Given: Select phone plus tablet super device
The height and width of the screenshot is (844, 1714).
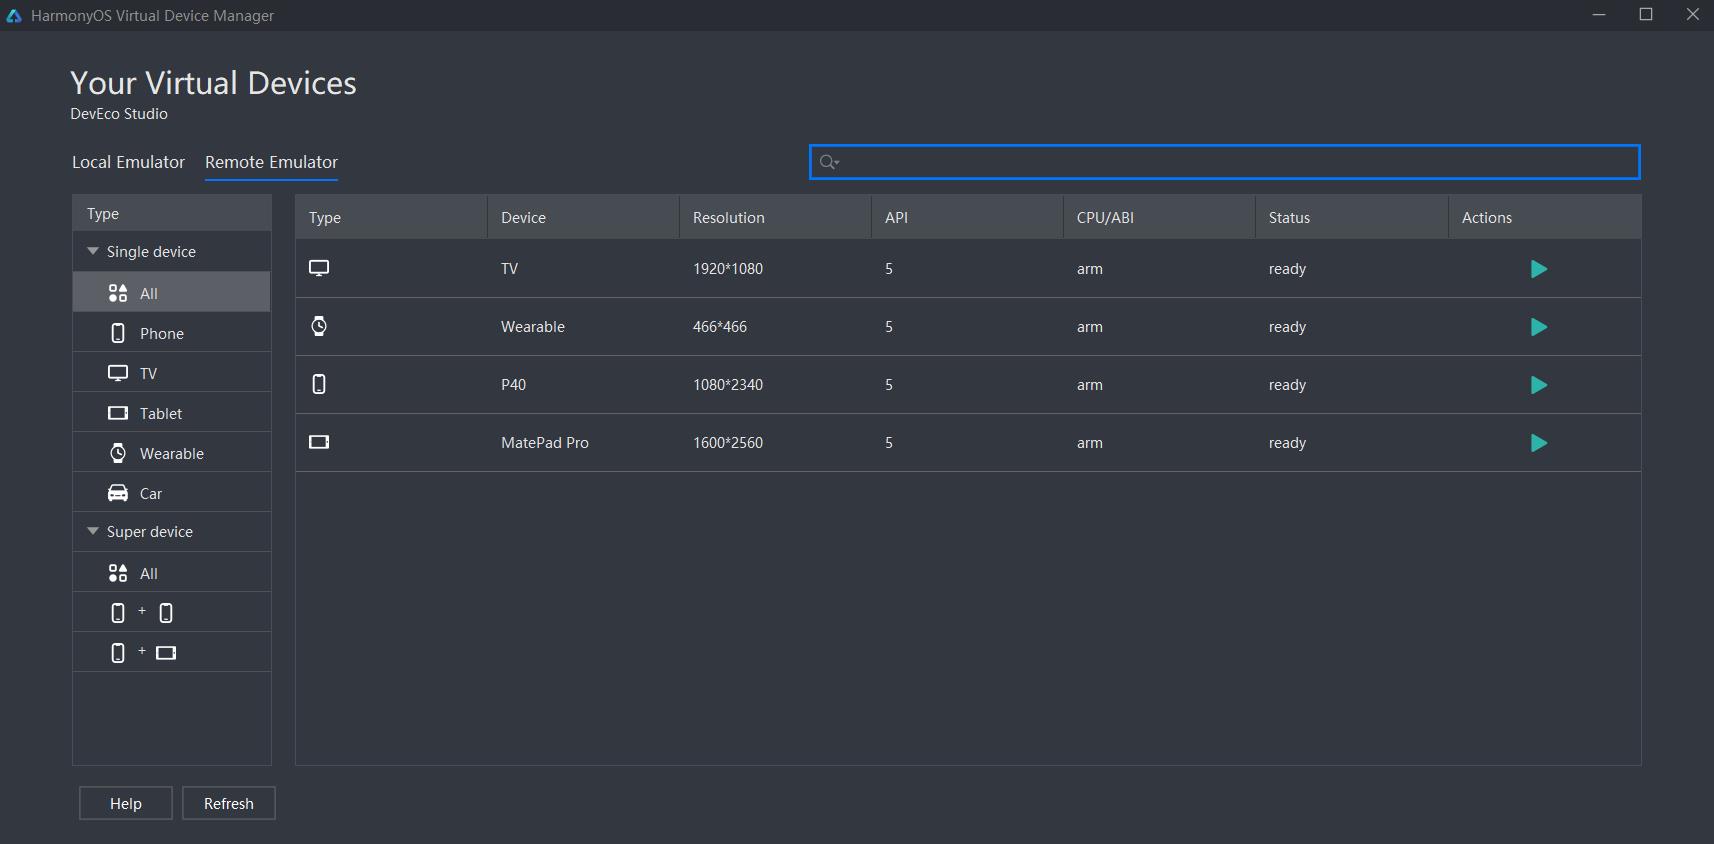Looking at the screenshot, I should (x=172, y=653).
